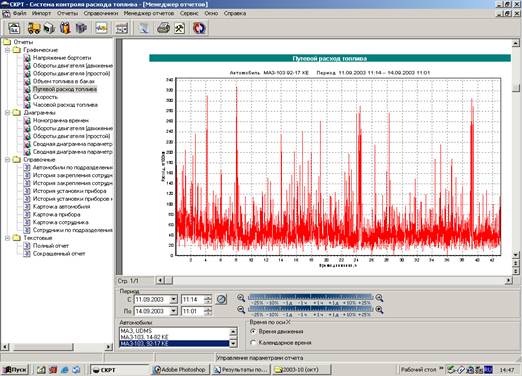Open Карточка прибора reference report
The width and height of the screenshot is (522, 376).
click(56, 214)
